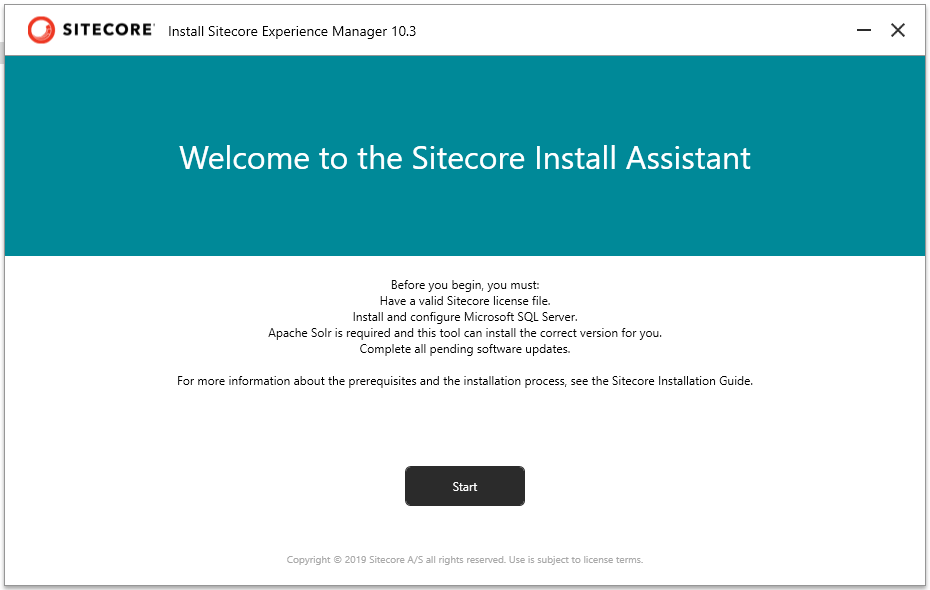Click blank white area above the Start button

464,430
